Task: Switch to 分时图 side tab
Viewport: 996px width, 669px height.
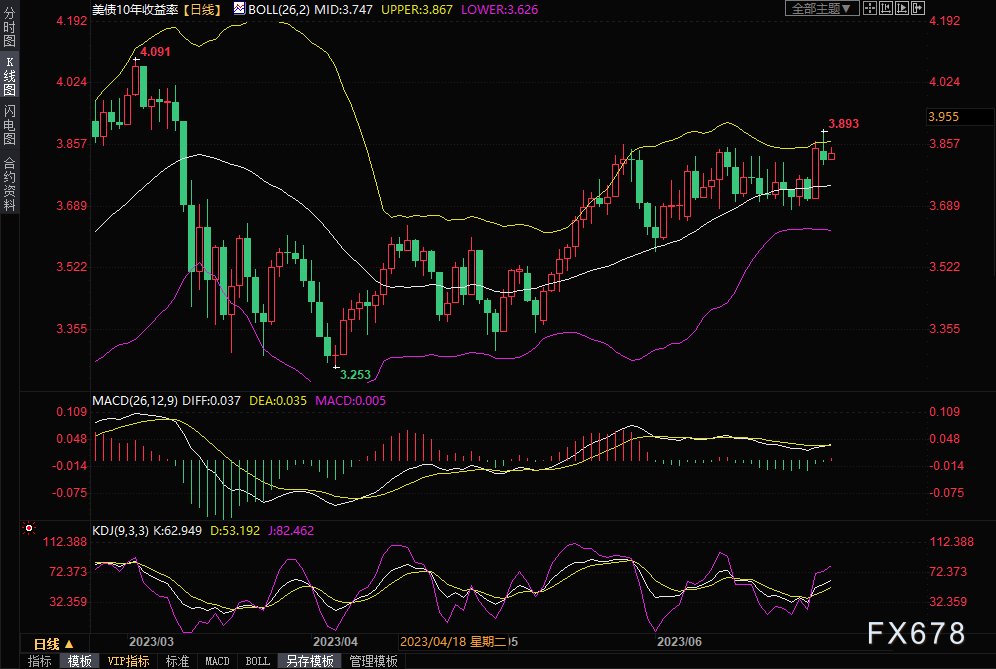Action: coord(10,28)
